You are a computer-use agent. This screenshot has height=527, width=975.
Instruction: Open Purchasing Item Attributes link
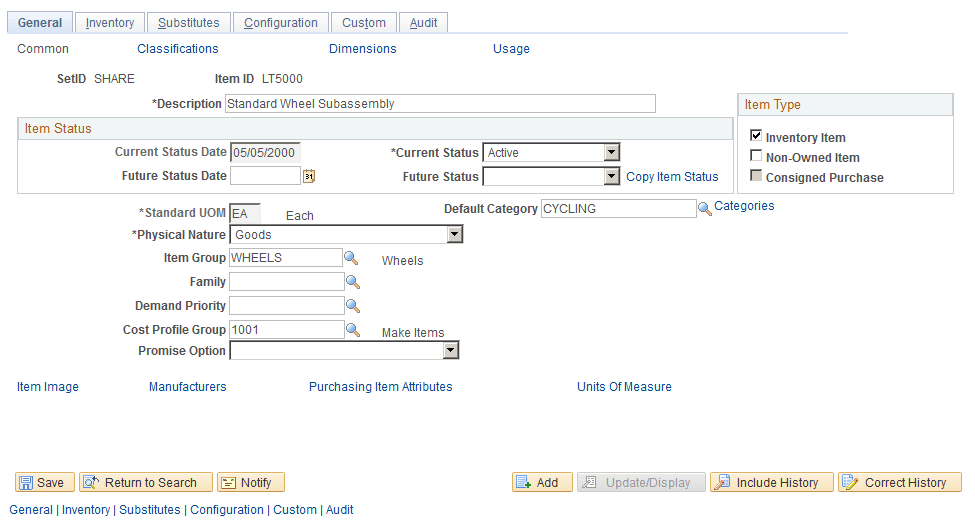tap(381, 387)
